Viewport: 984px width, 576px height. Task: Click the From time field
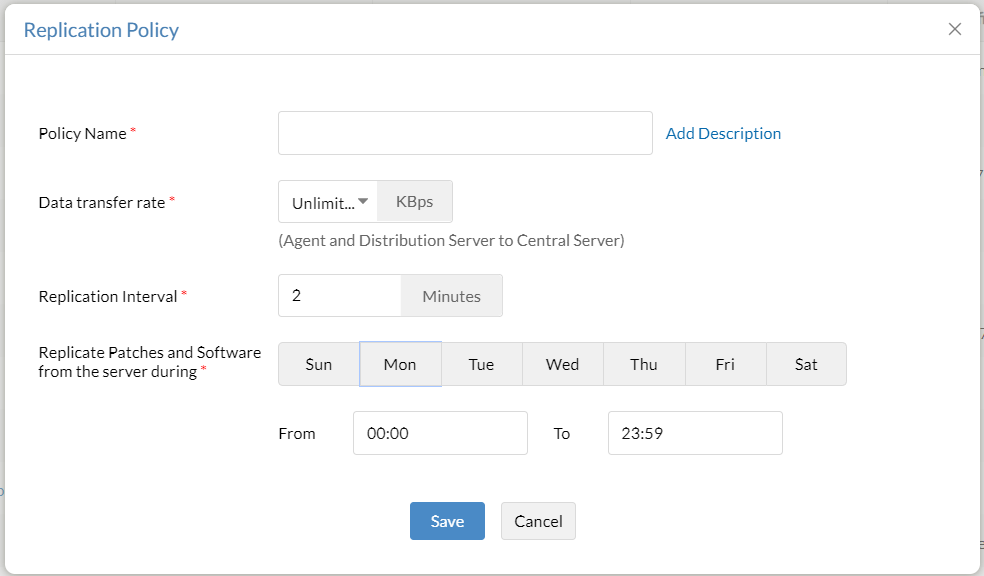(440, 433)
